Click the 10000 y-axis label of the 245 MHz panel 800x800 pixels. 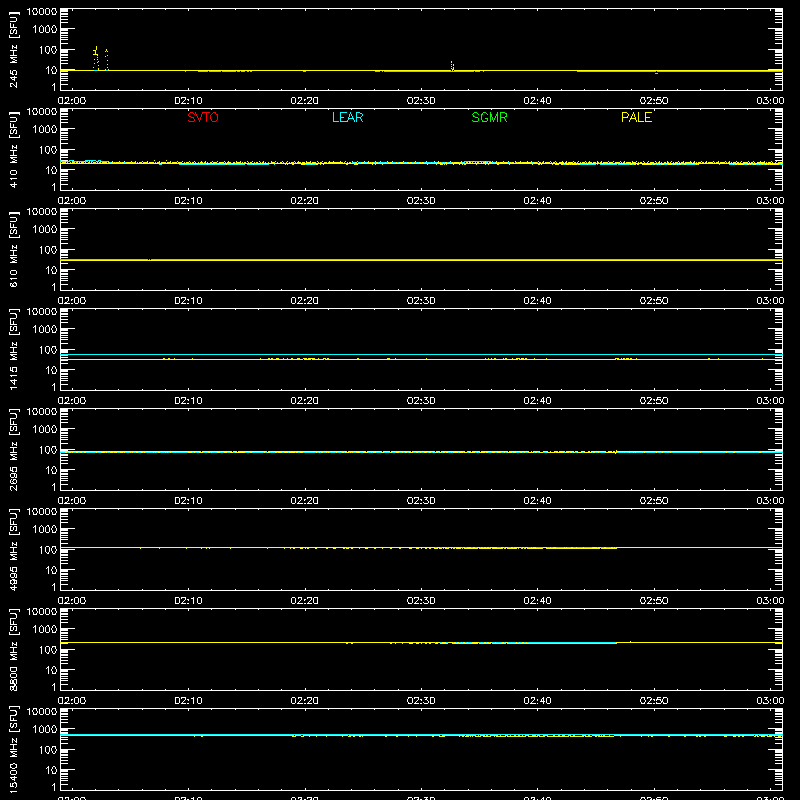(x=42, y=12)
